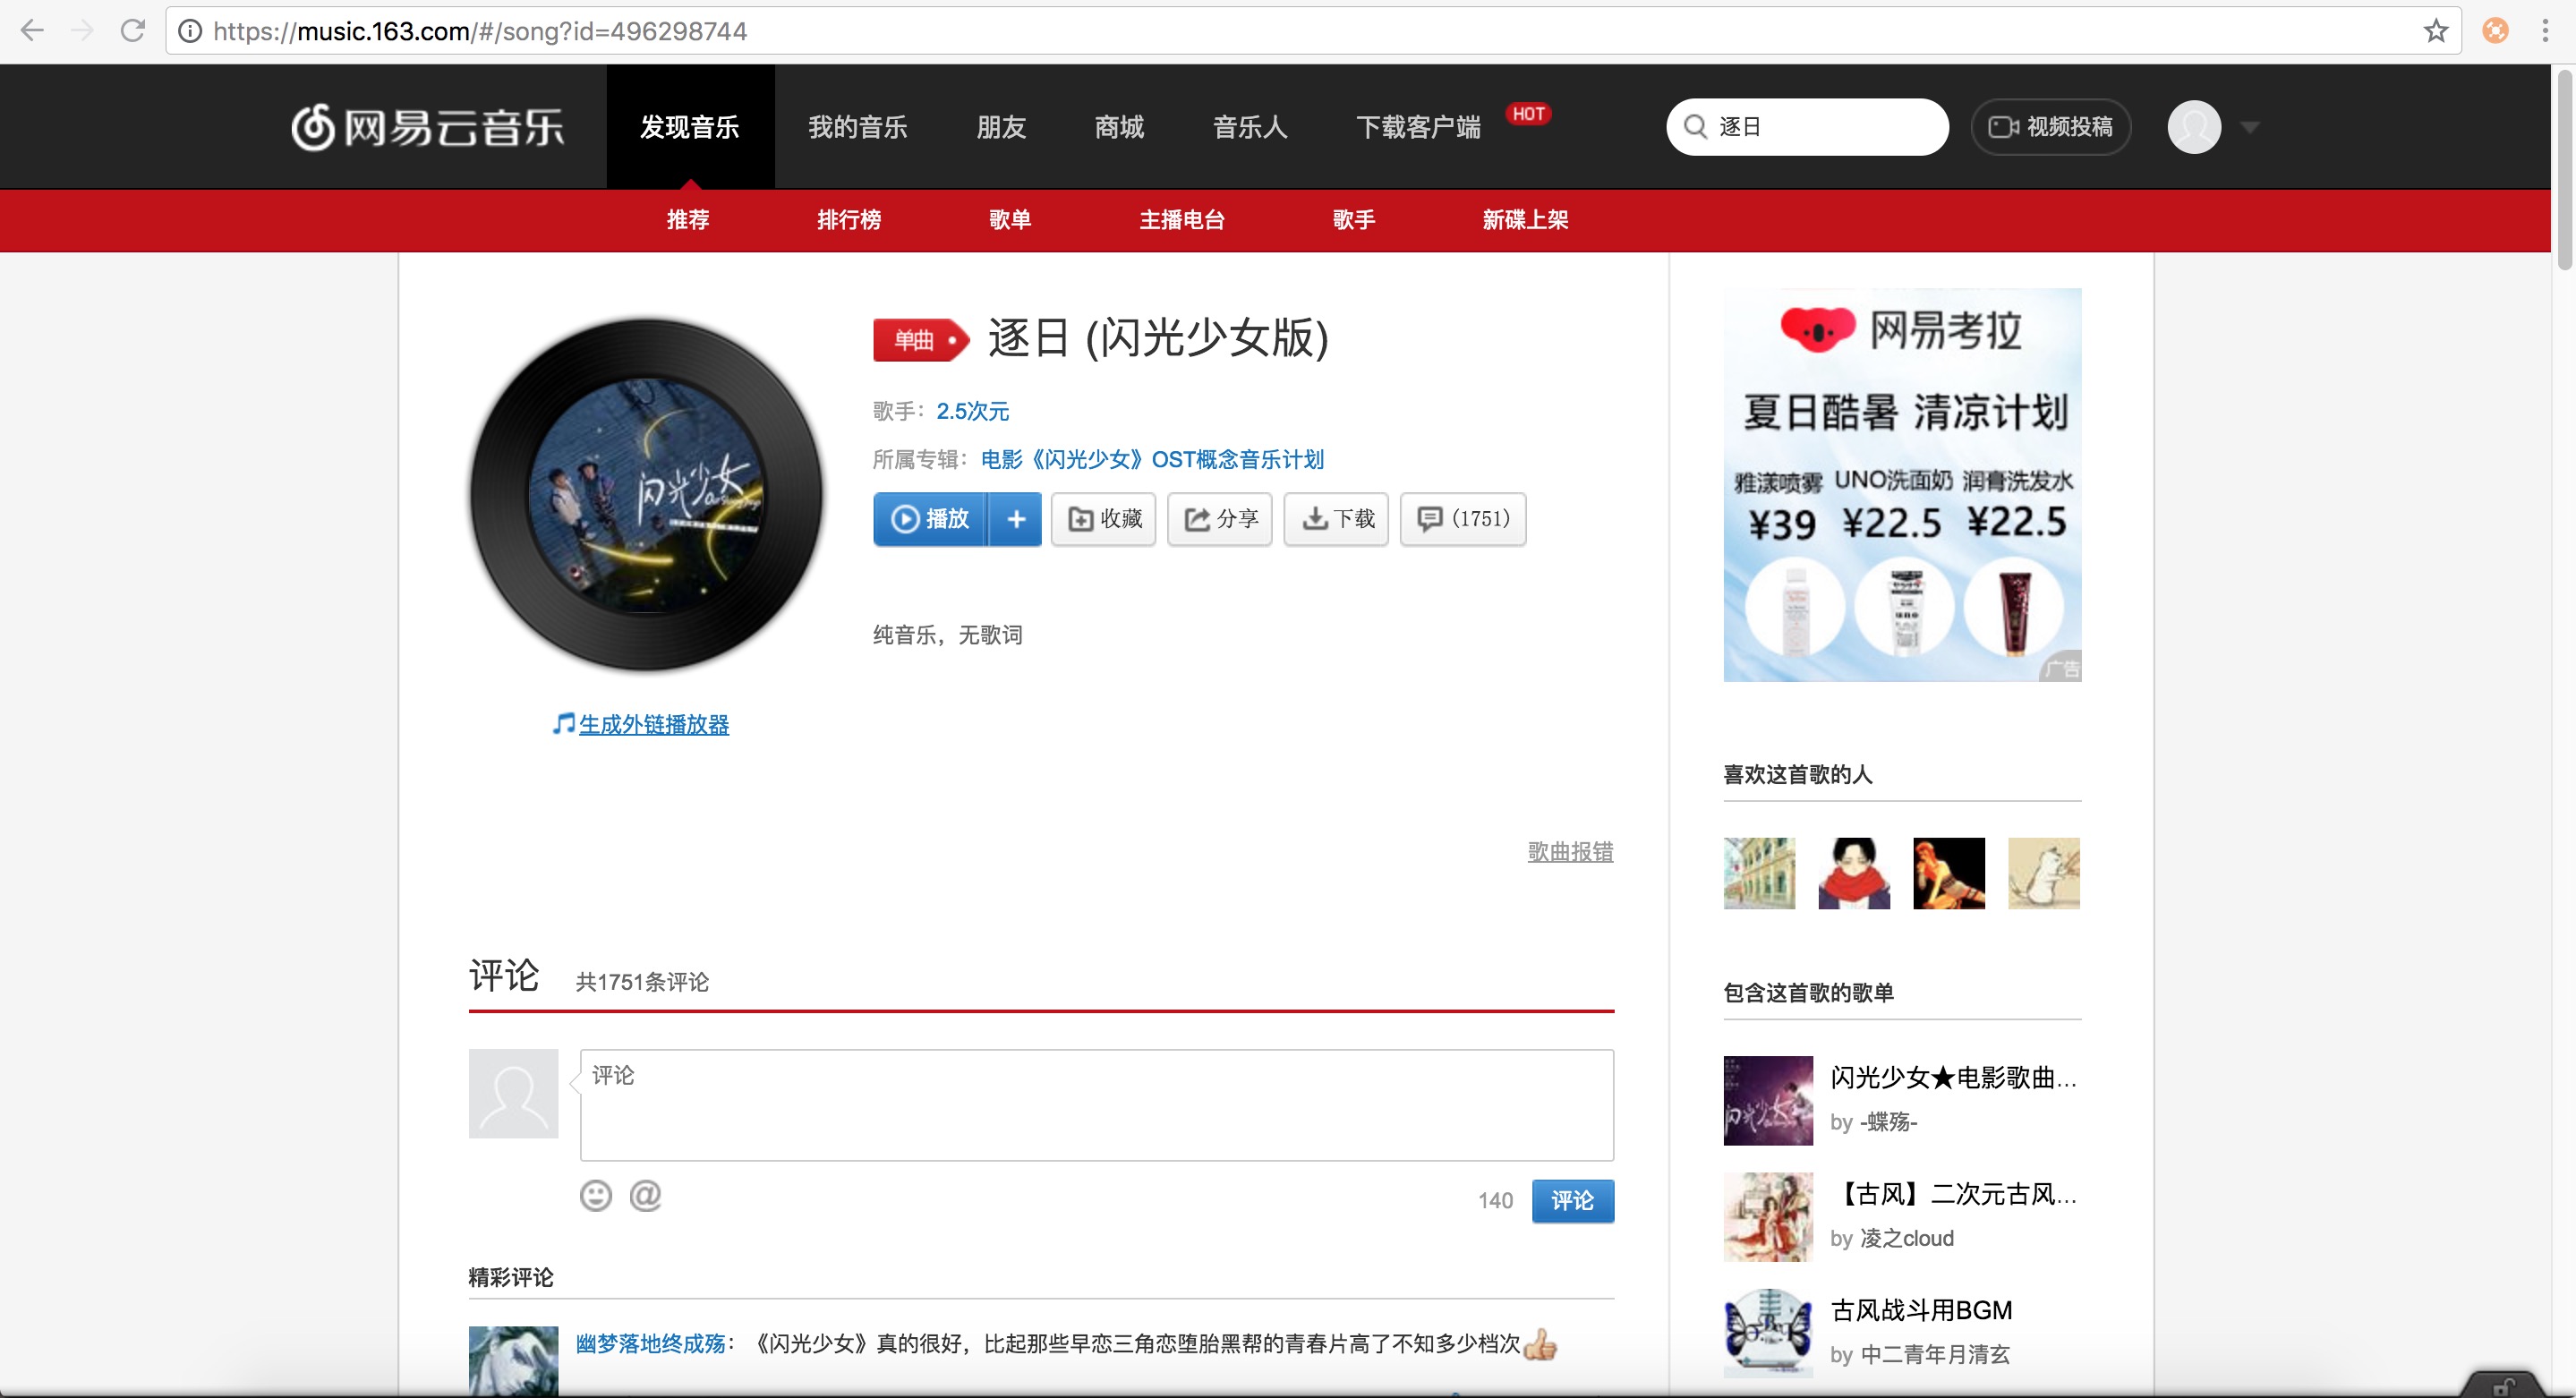Click the music note external player icon

tap(564, 723)
